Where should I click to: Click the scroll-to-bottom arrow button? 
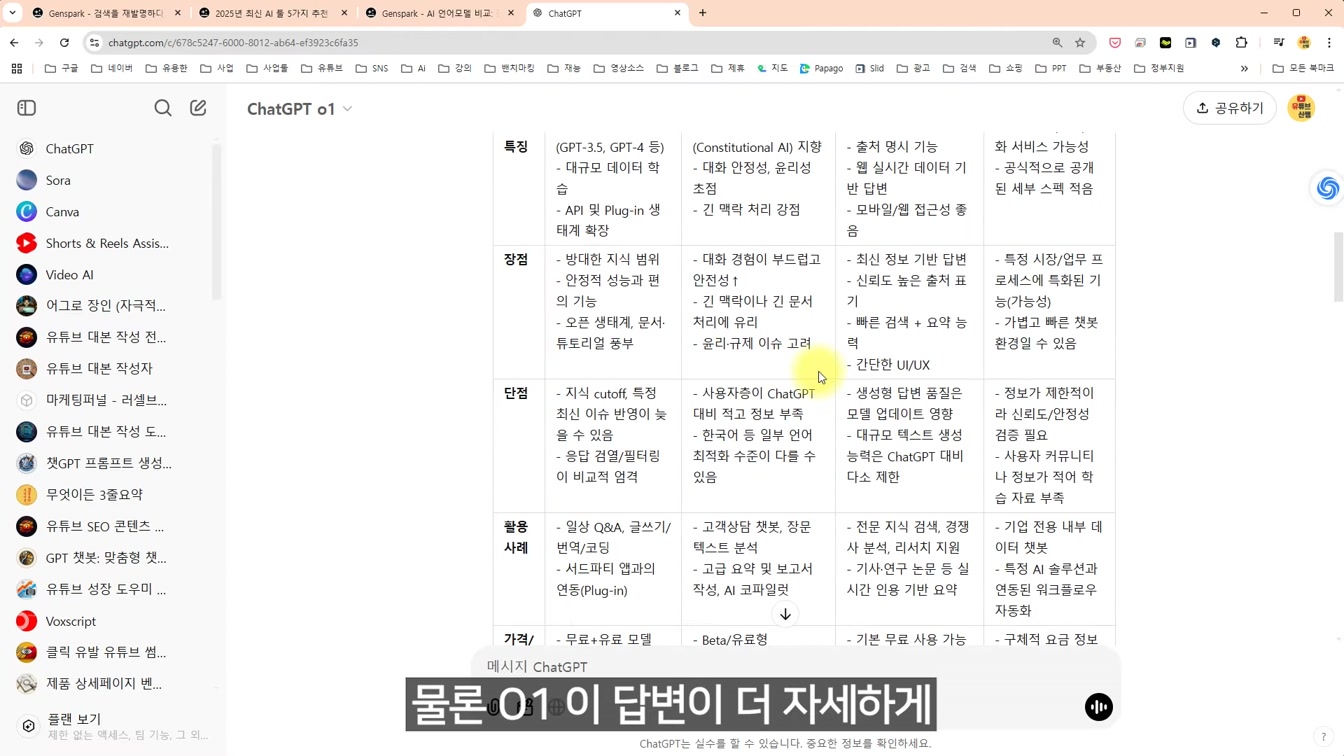click(x=785, y=615)
